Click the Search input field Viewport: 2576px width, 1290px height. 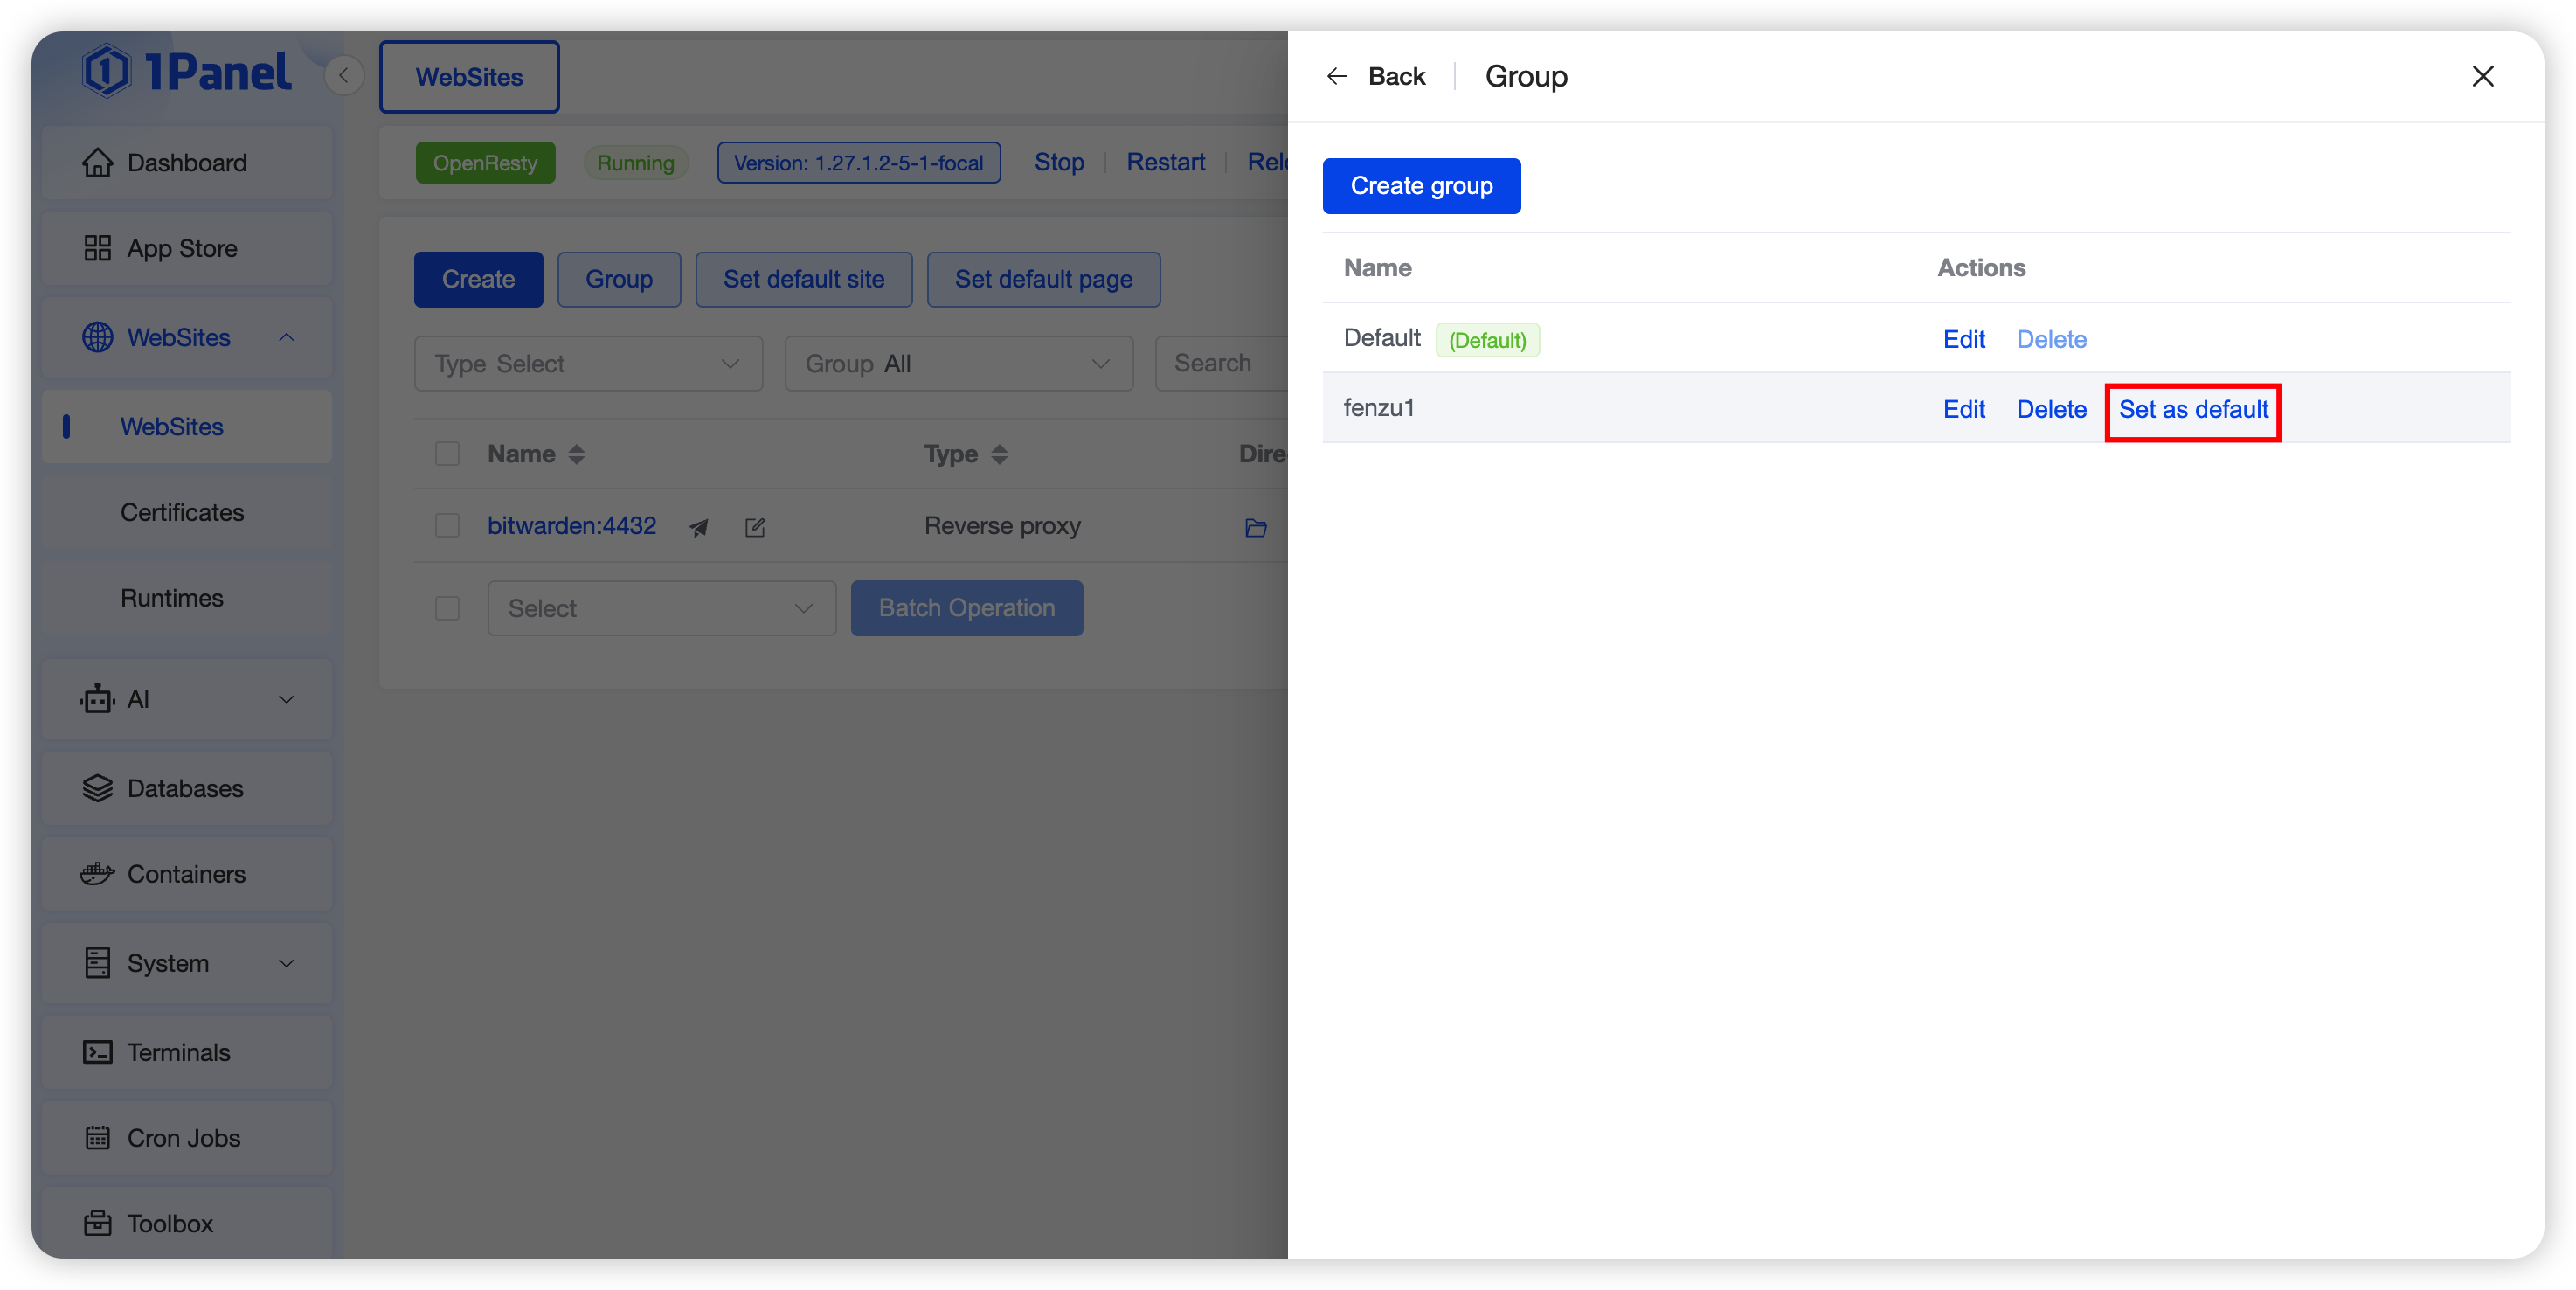(1220, 364)
